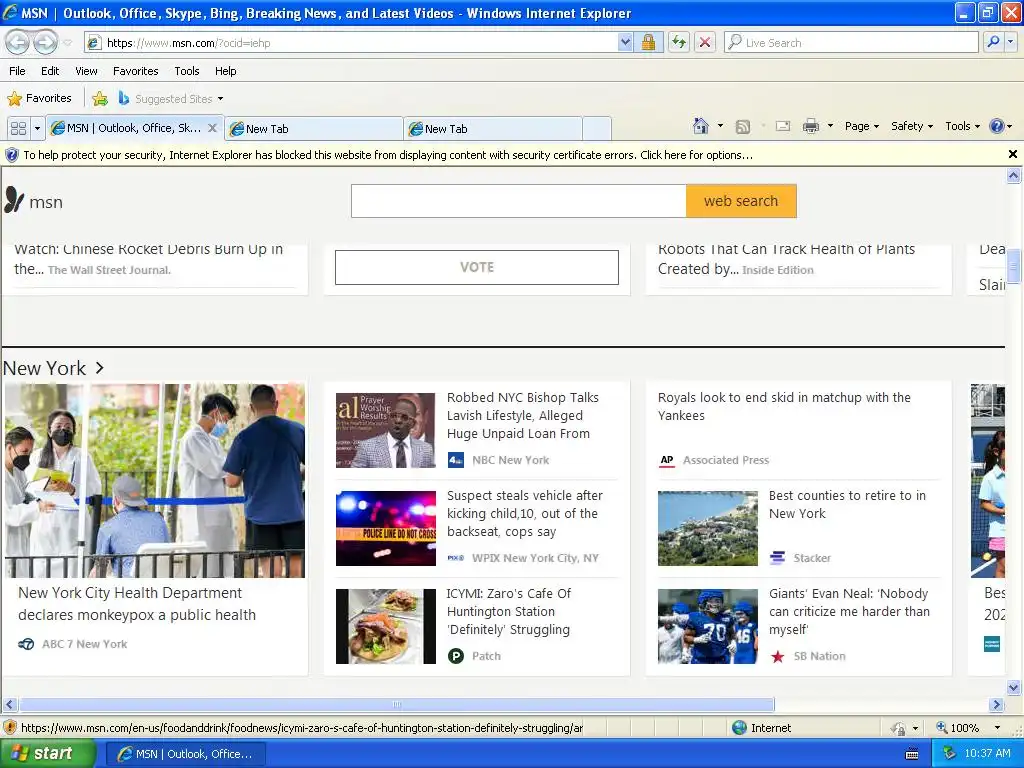Open Giants' Evan Neal article
Viewport: 1024px width, 768px height.
click(849, 611)
